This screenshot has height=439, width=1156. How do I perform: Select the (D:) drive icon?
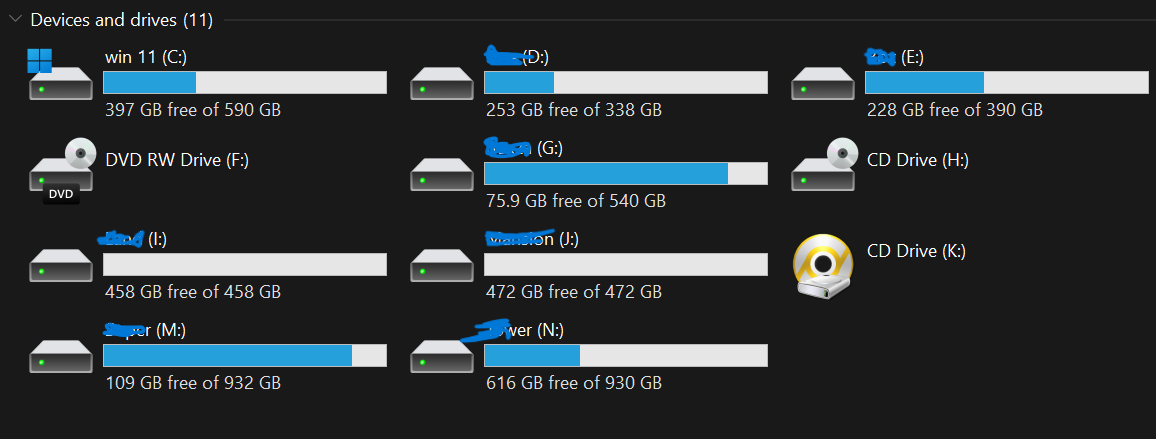(441, 84)
